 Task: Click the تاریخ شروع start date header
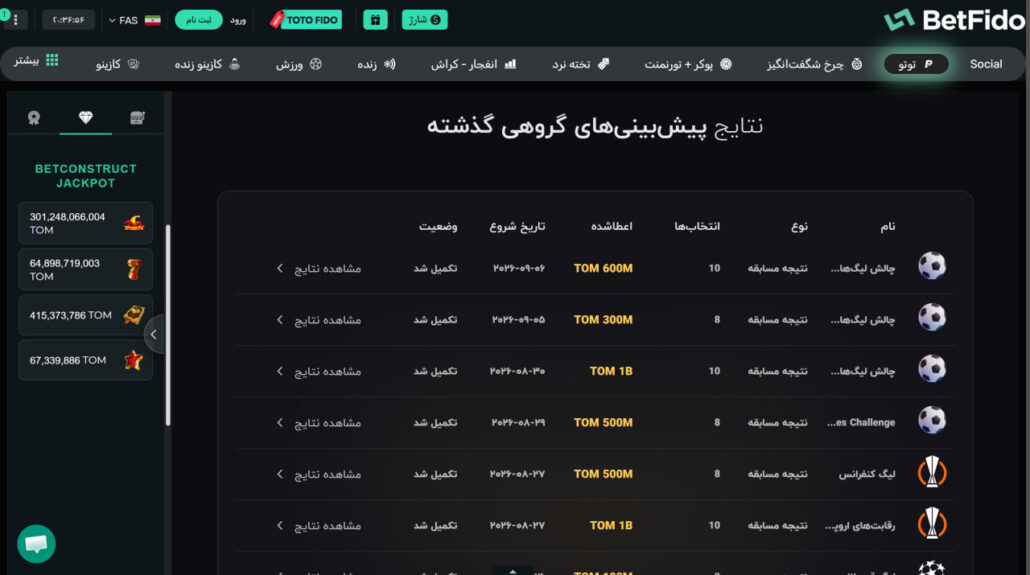tap(517, 226)
